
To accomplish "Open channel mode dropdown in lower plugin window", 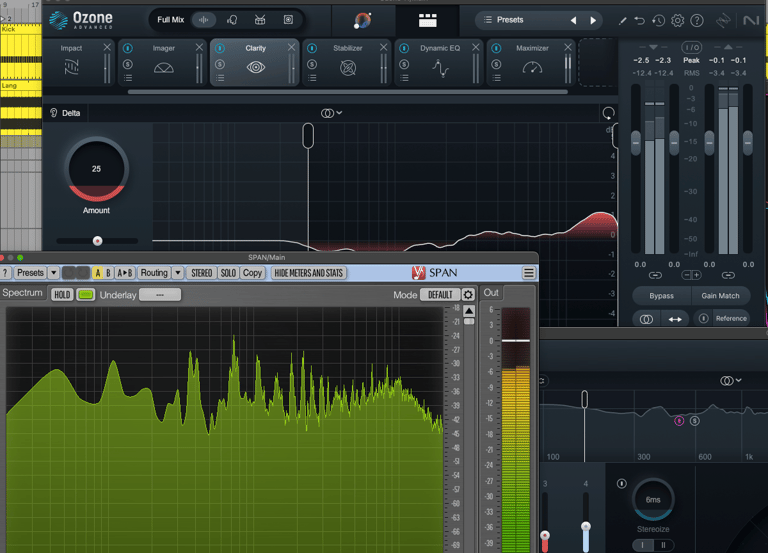I will [x=730, y=381].
